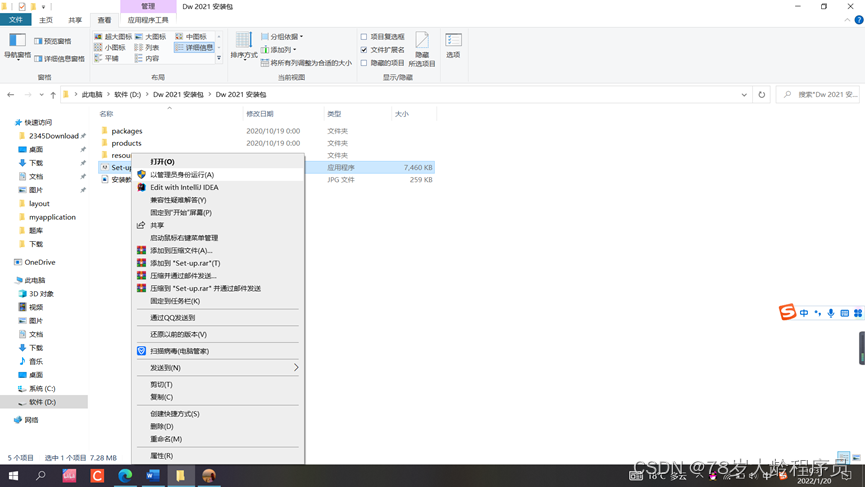Click the Sogou input method S icon
Viewport: 865px width, 487px height.
tap(787, 312)
